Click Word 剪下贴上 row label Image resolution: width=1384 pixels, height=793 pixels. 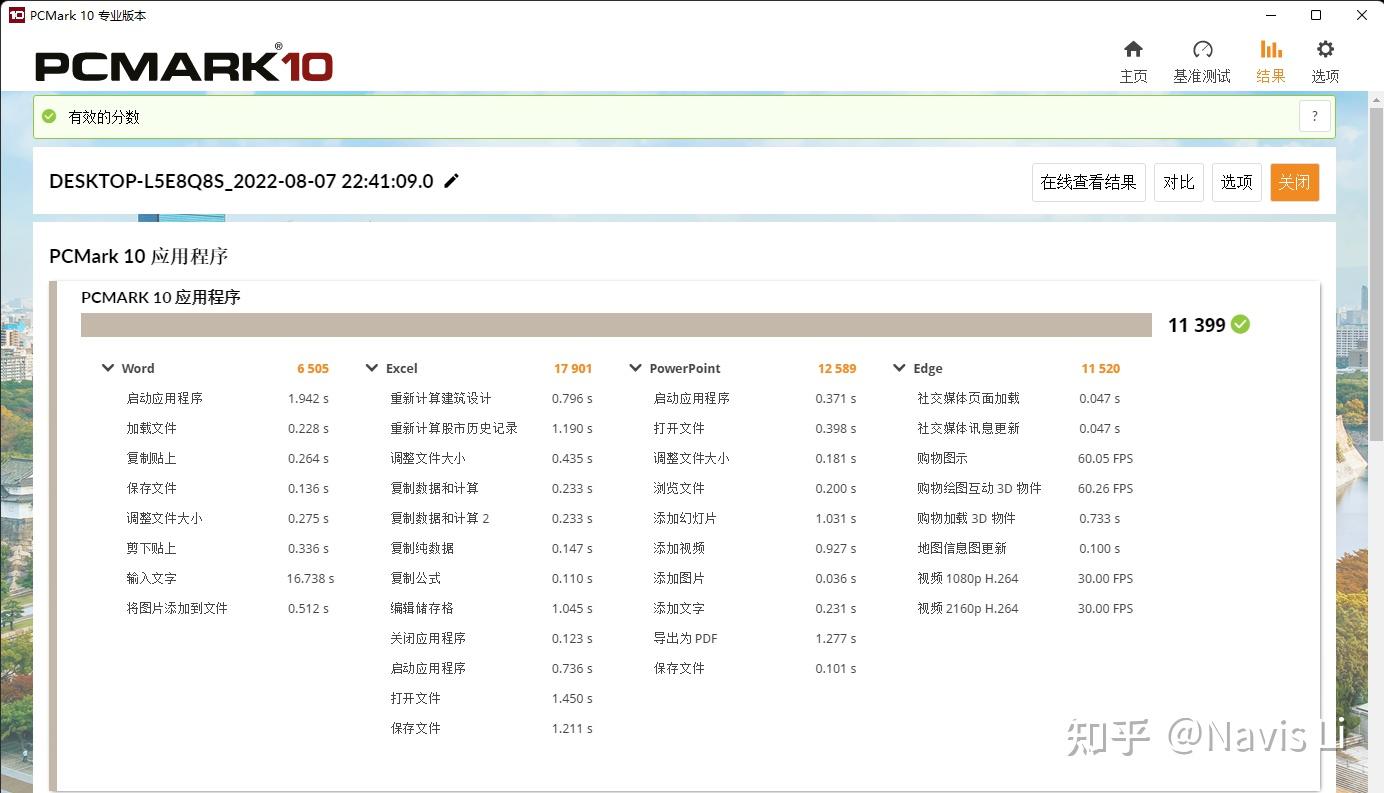point(152,548)
